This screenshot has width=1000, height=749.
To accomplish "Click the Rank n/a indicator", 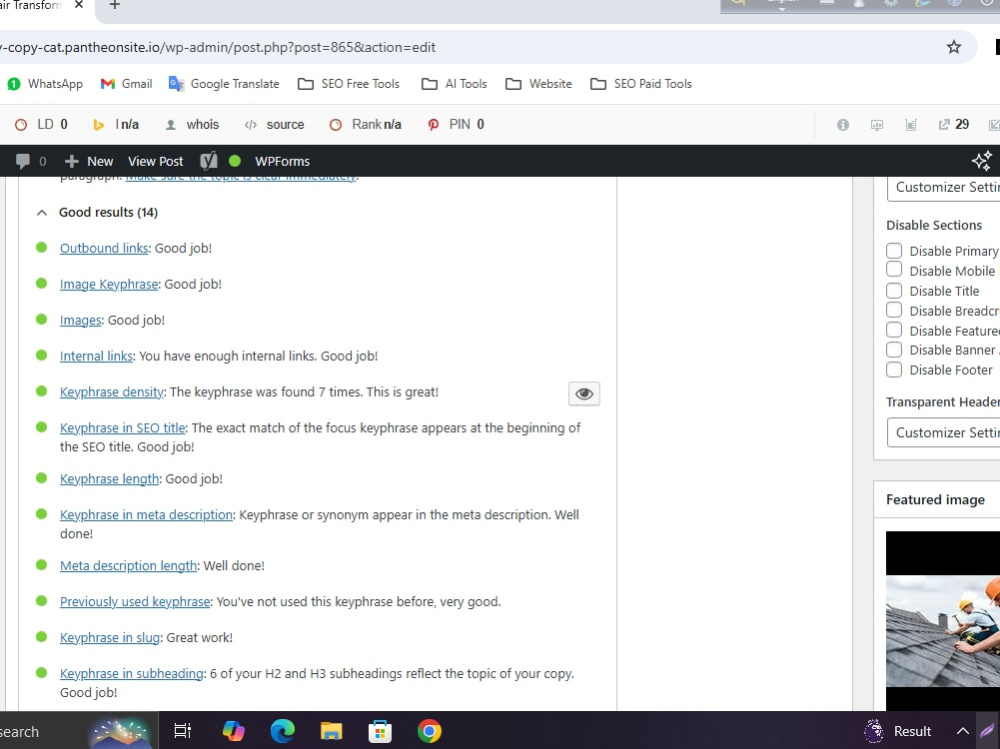I will coord(365,124).
